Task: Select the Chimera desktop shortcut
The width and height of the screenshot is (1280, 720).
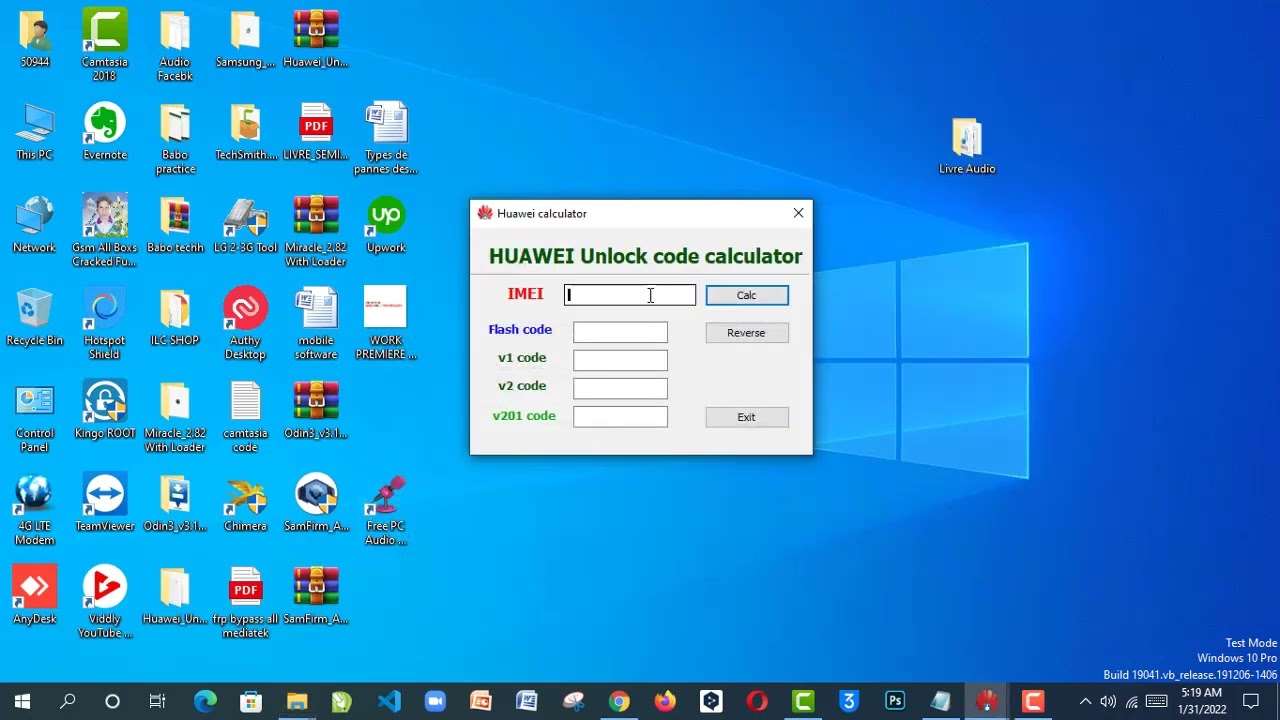Action: point(246,504)
